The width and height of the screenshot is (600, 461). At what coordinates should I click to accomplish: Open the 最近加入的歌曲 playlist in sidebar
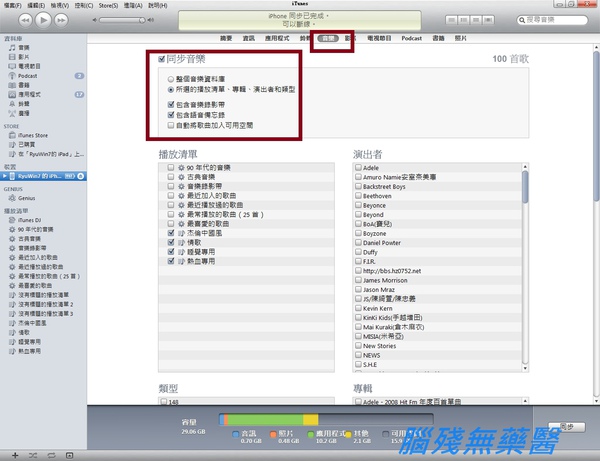click(38, 257)
